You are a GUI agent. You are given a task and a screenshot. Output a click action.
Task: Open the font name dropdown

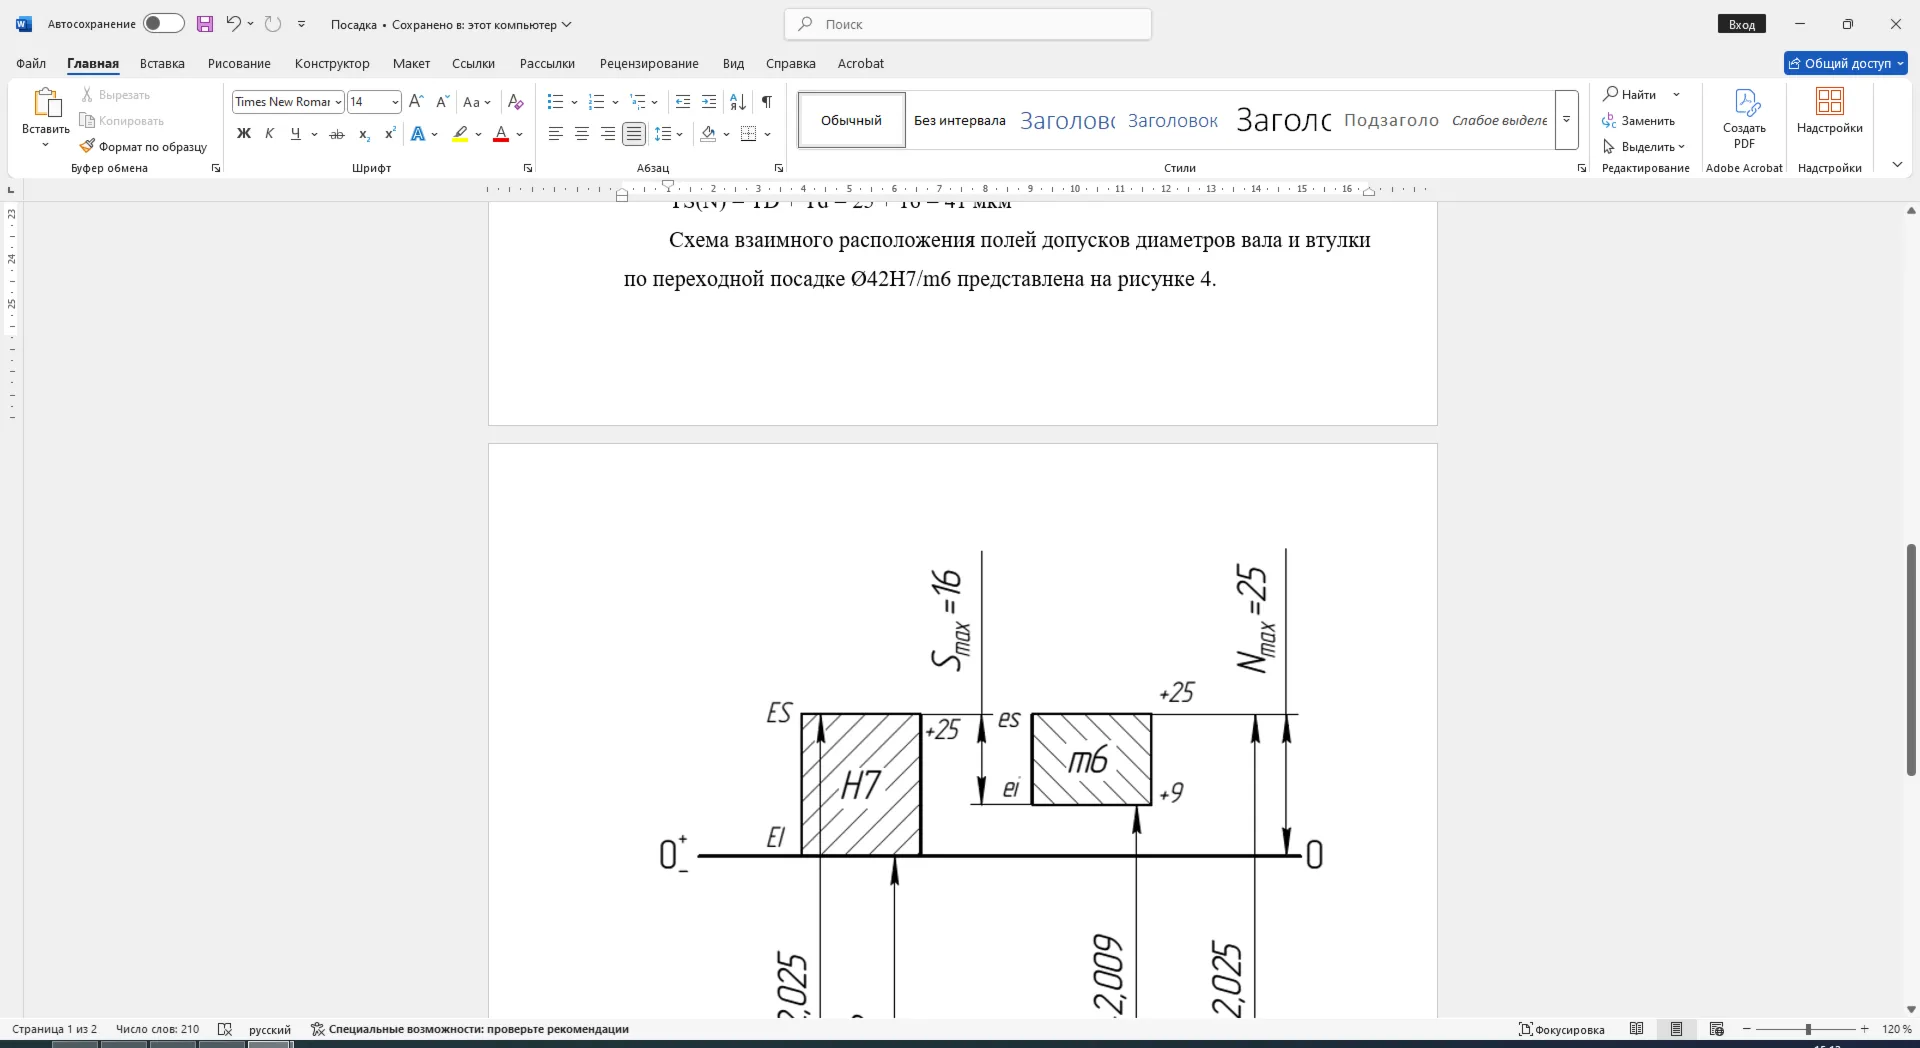338,102
